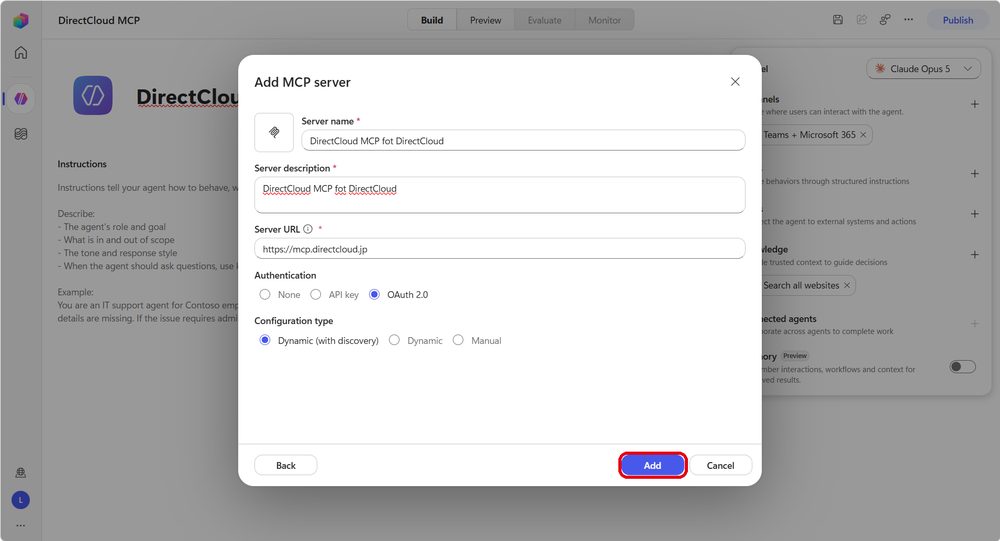Close the Add MCP server dialog
Screen dimensions: 1000x541
tap(735, 82)
